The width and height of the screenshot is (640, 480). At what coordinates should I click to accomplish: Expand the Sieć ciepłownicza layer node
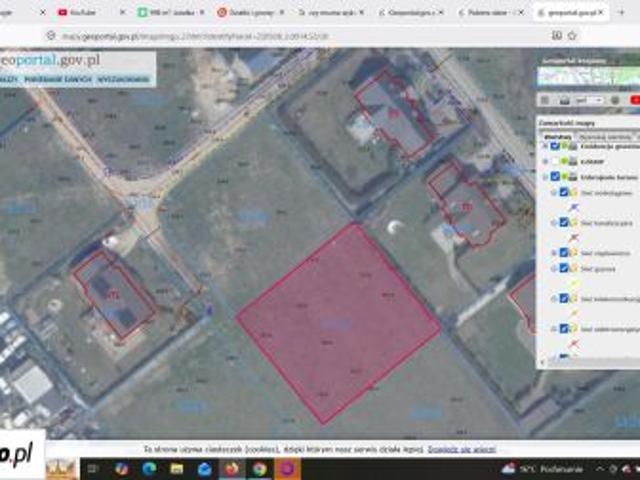point(554,253)
